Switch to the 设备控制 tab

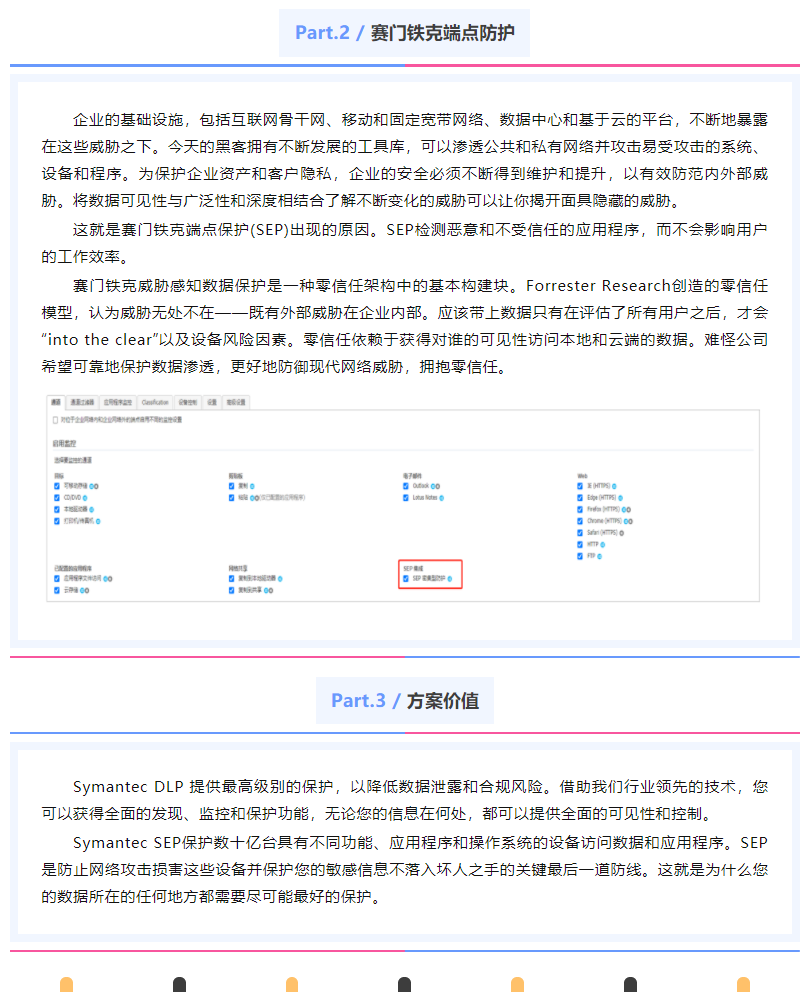coord(188,402)
